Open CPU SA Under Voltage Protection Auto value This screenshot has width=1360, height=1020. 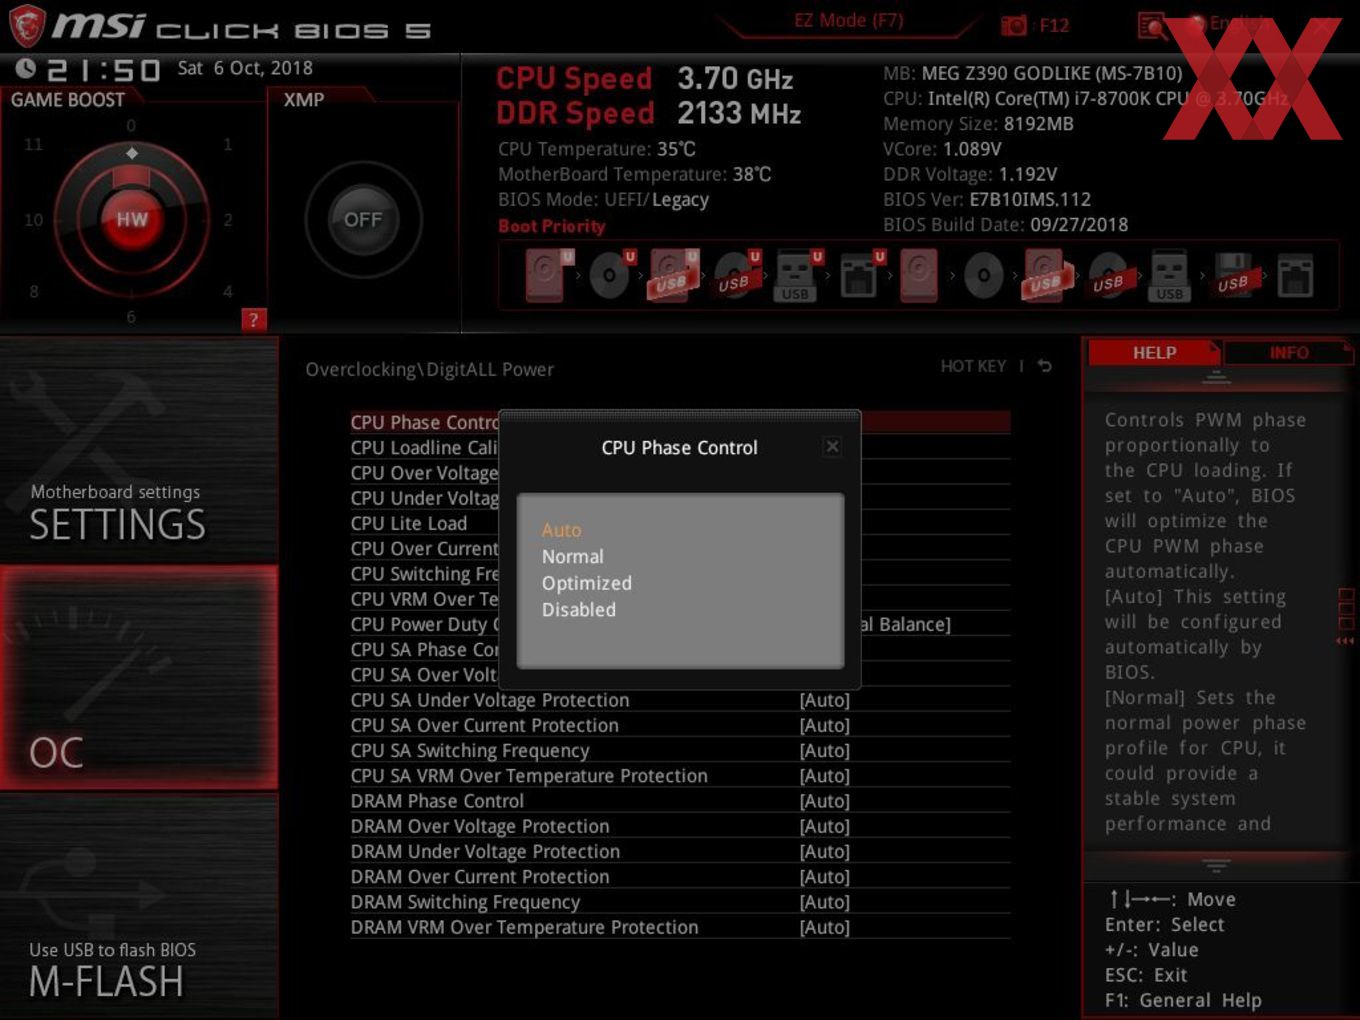point(825,700)
